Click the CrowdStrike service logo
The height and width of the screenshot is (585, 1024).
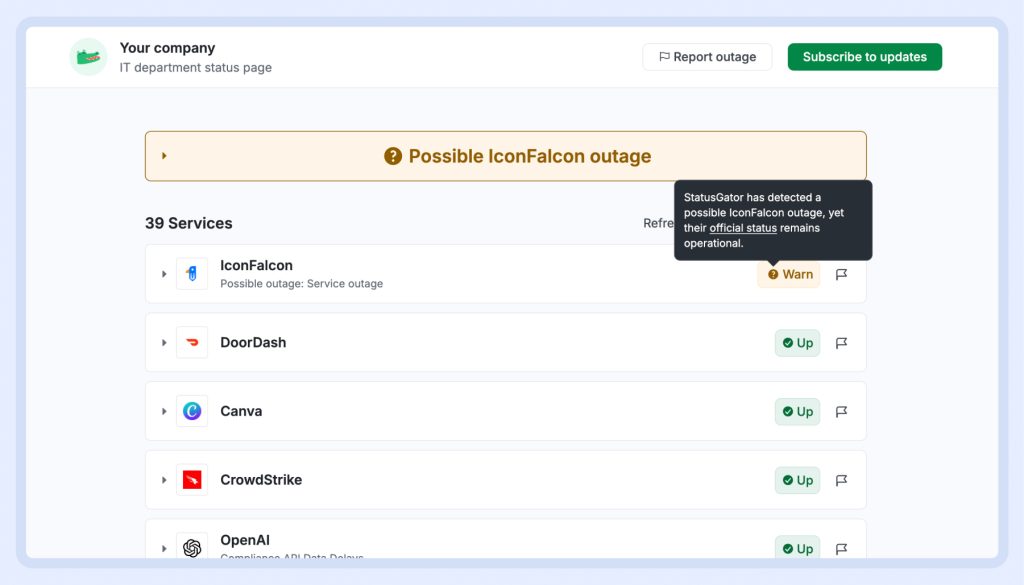(192, 480)
